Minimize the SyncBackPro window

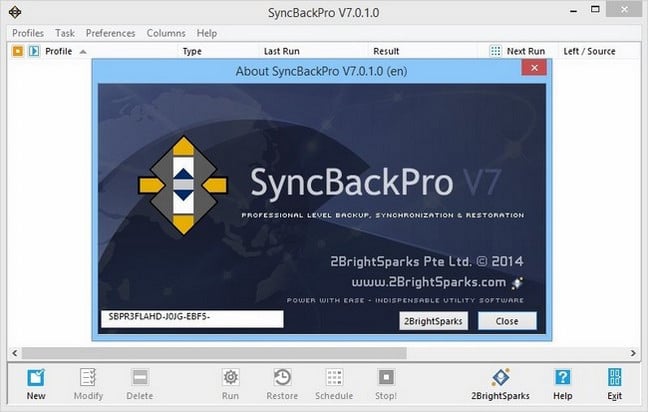573,10
